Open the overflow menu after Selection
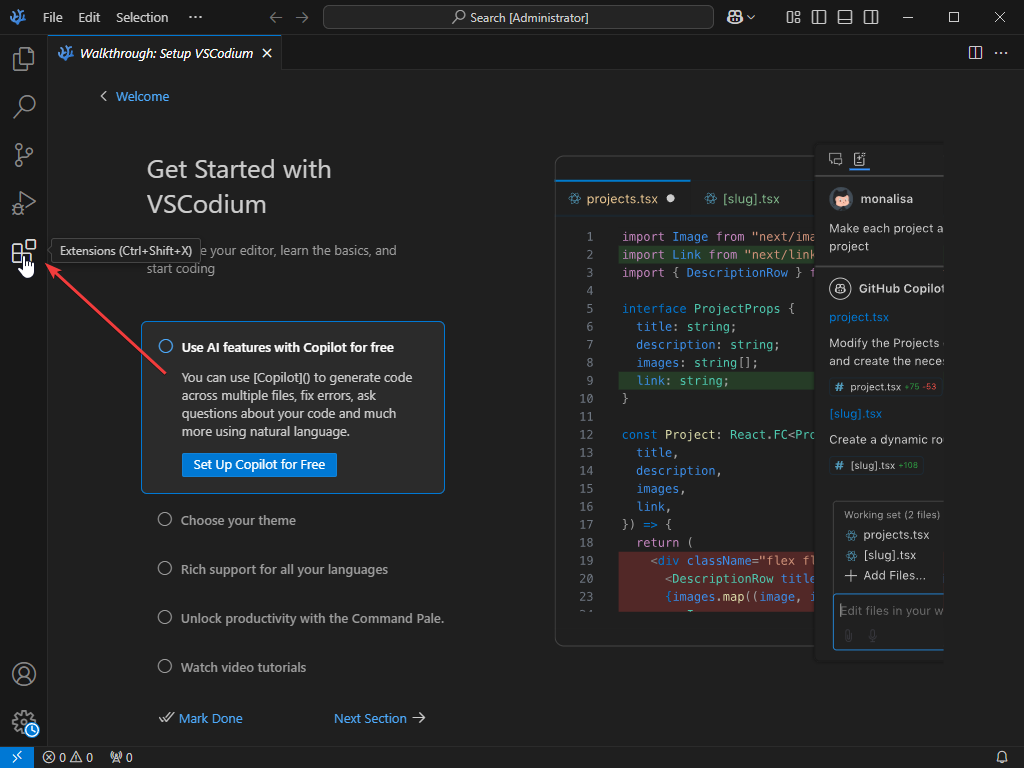This screenshot has width=1024, height=768. point(195,17)
